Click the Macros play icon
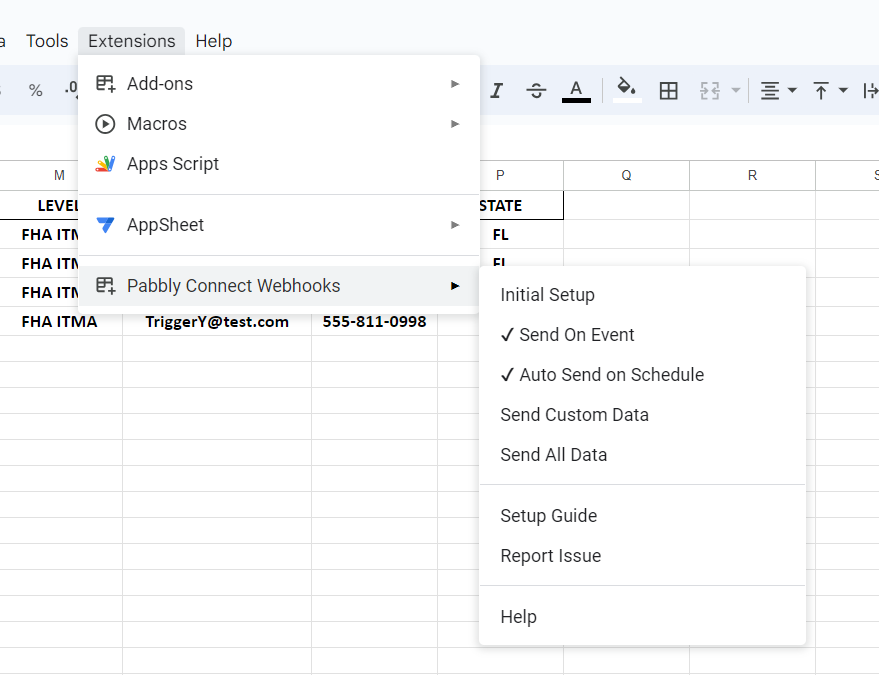Viewport: 879px width, 675px height. click(x=105, y=124)
